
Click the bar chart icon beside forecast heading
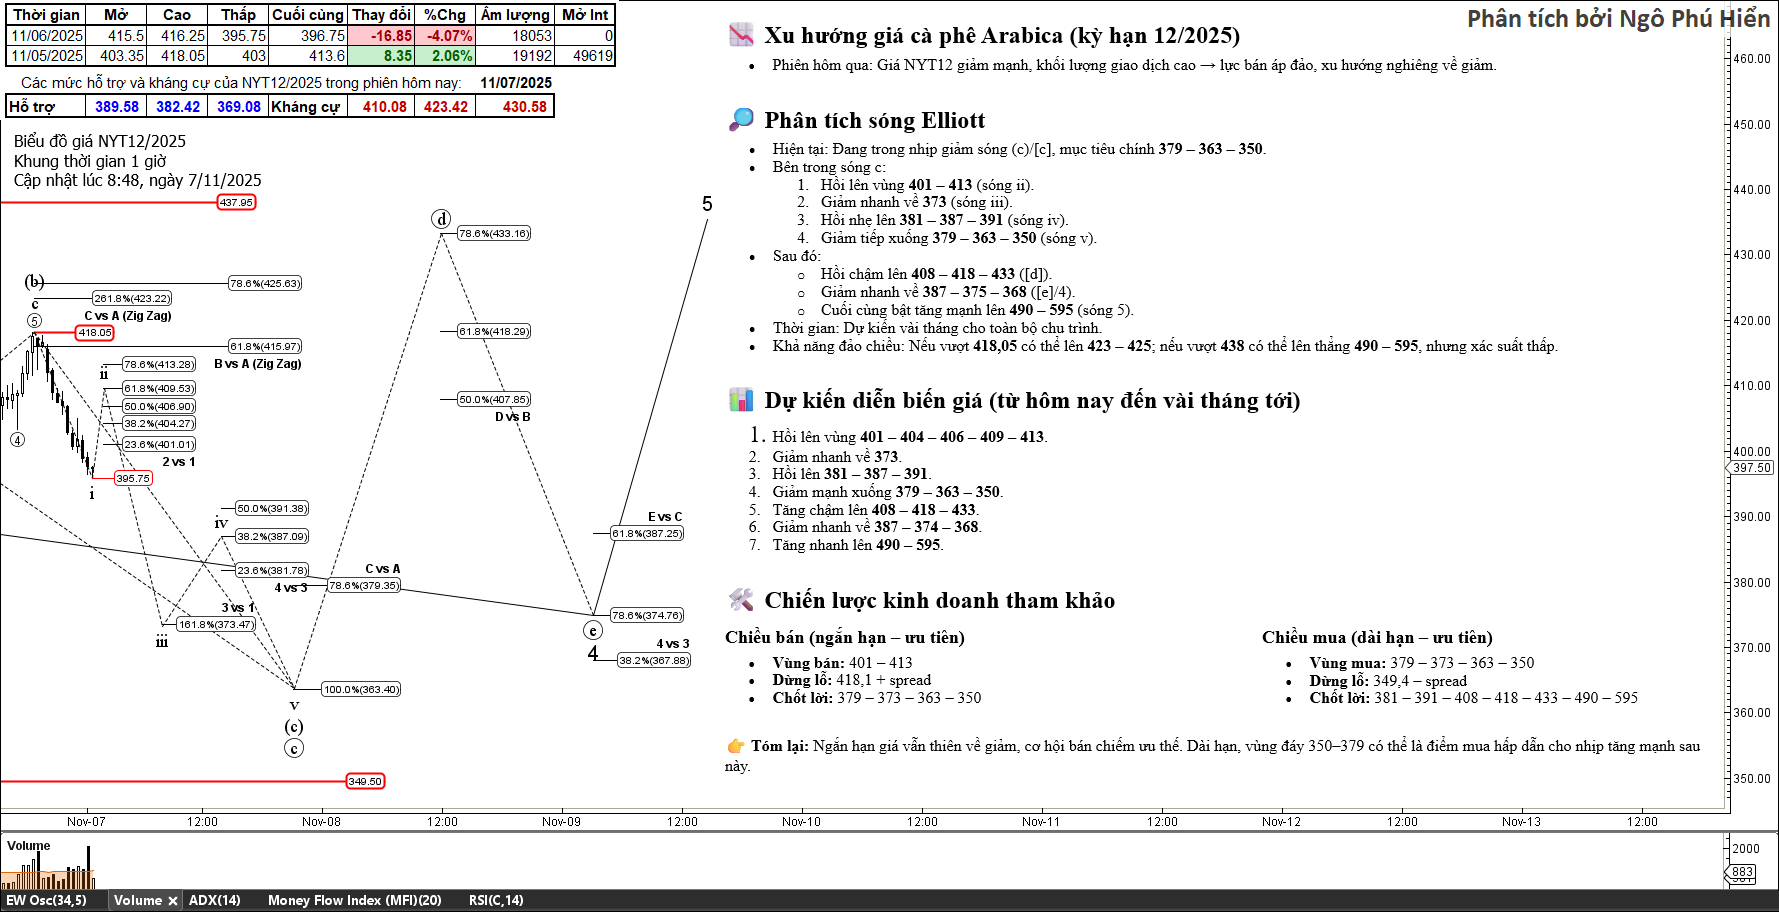point(741,400)
